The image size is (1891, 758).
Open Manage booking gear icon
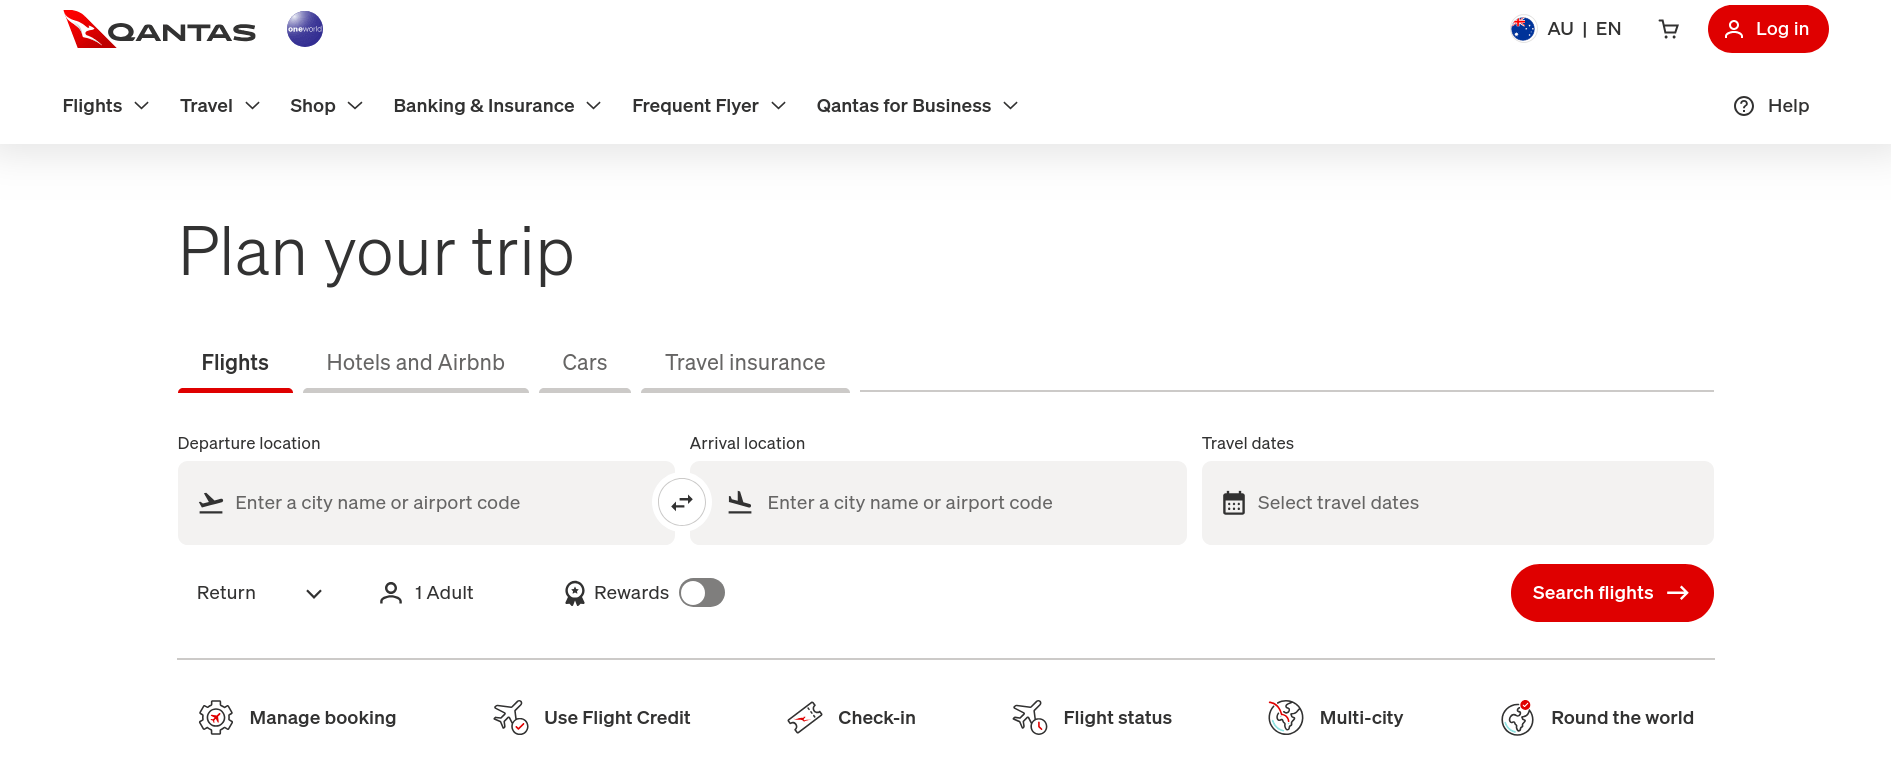click(x=216, y=718)
